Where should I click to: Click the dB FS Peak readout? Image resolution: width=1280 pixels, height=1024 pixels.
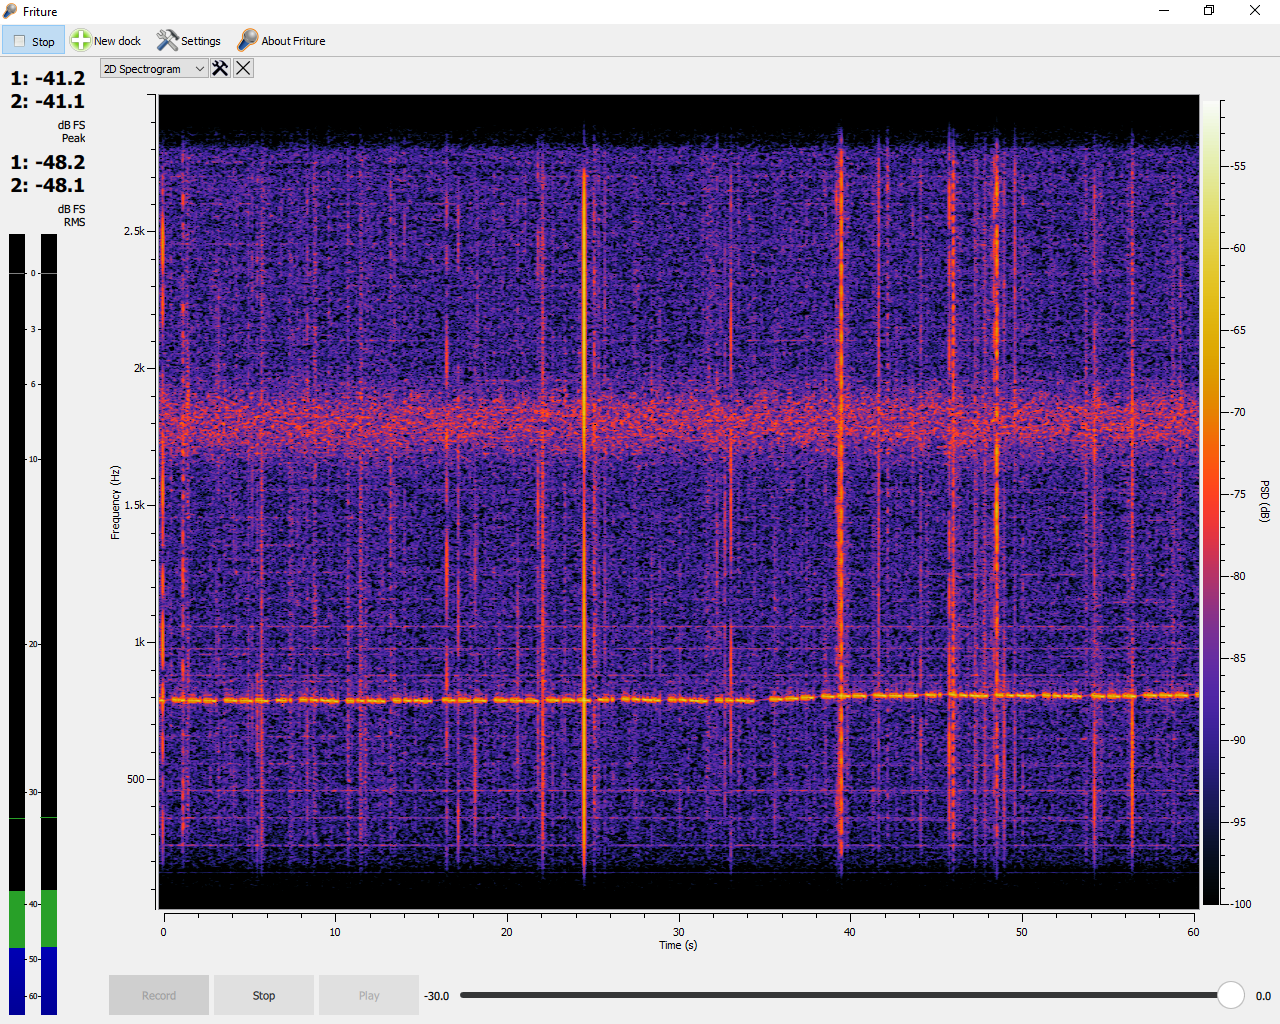pos(48,90)
